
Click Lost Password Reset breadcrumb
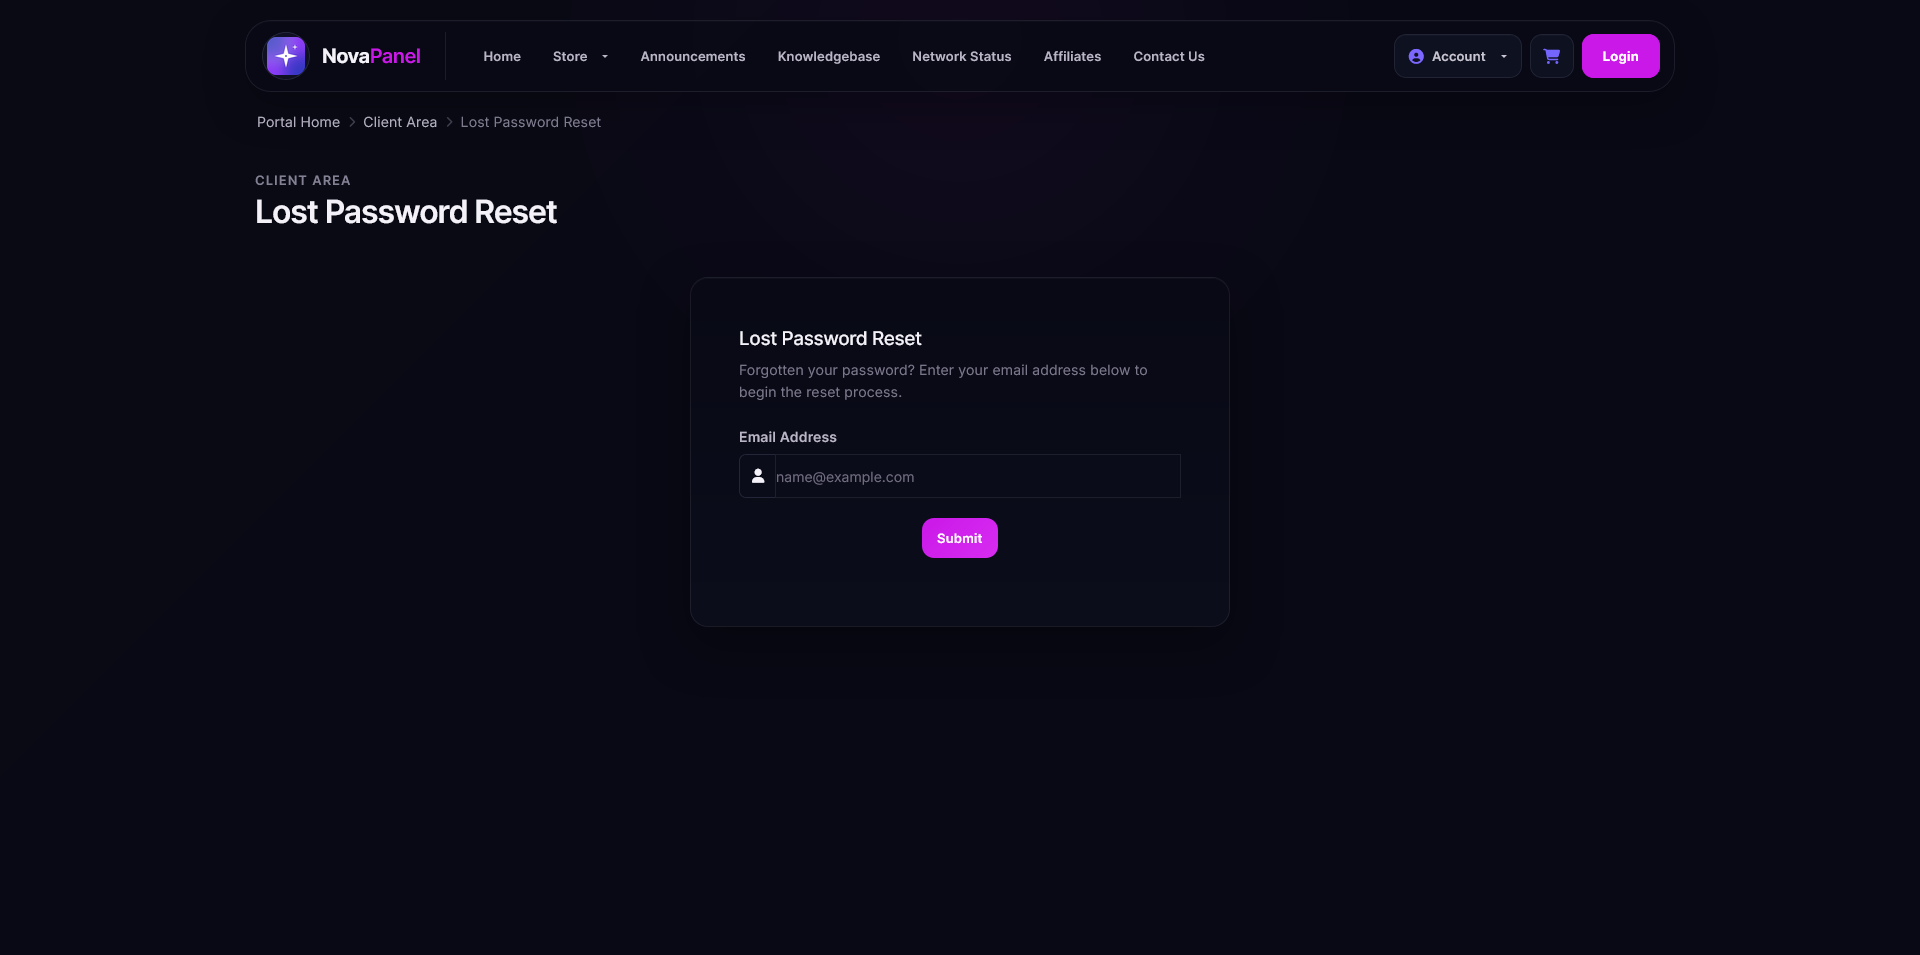pos(530,122)
